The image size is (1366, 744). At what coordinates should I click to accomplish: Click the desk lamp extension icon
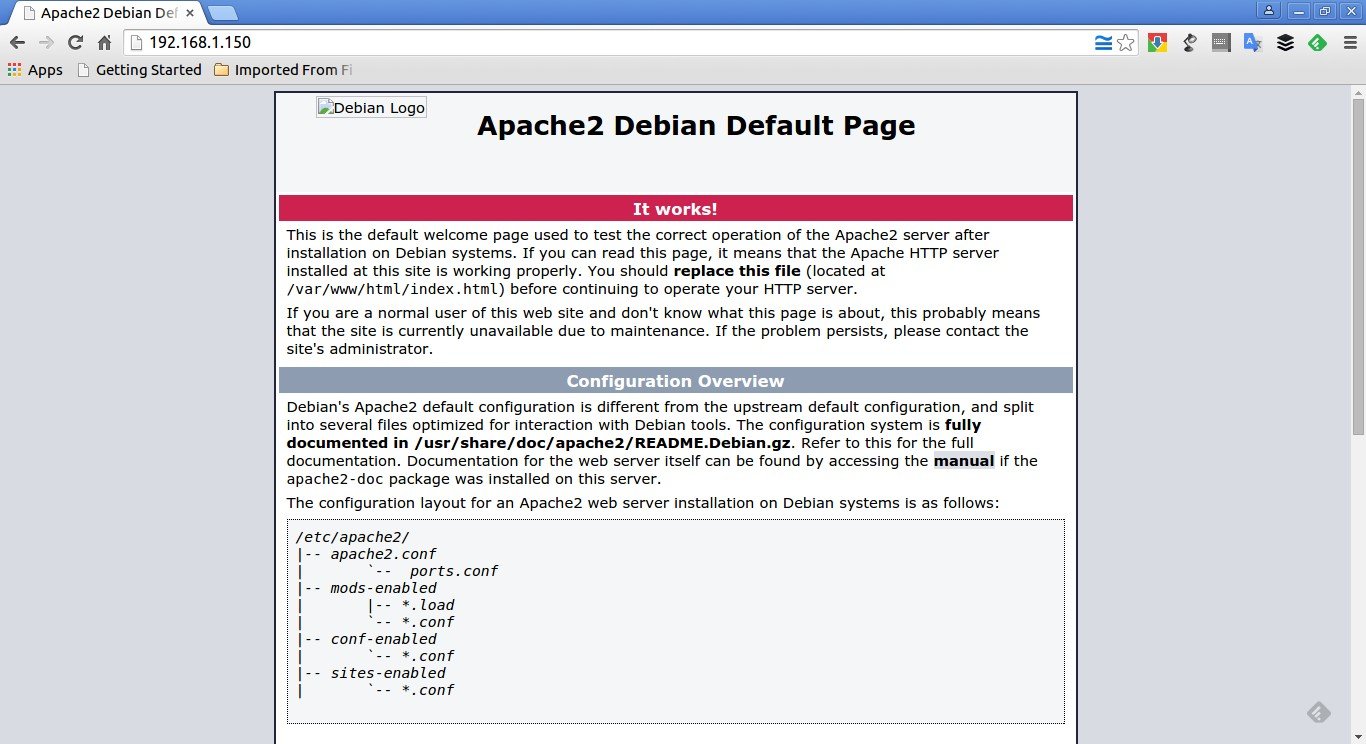click(x=1189, y=42)
